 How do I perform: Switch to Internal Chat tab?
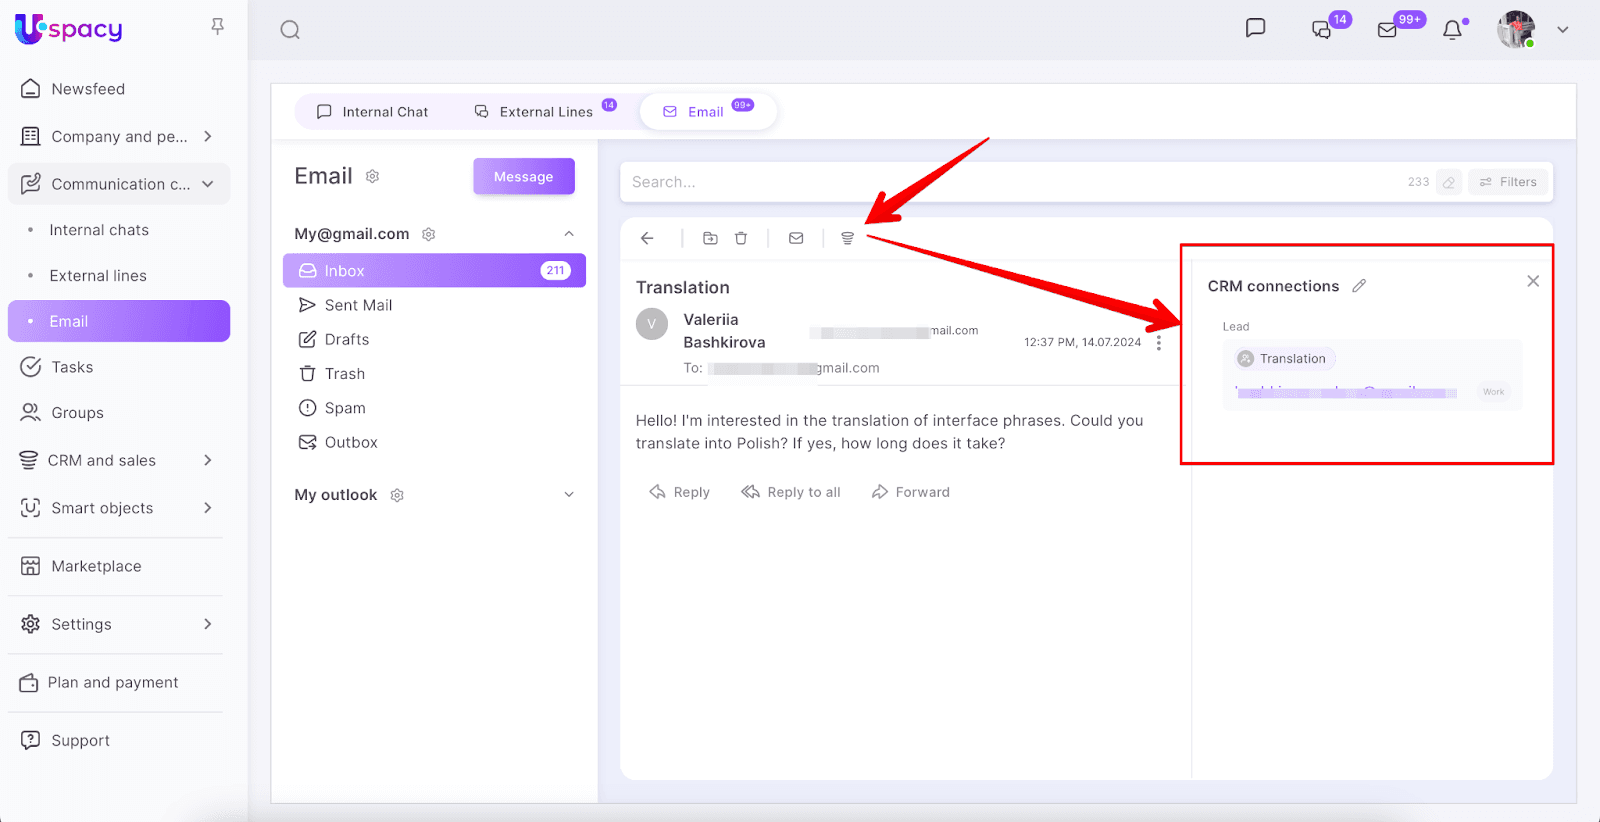coord(372,112)
